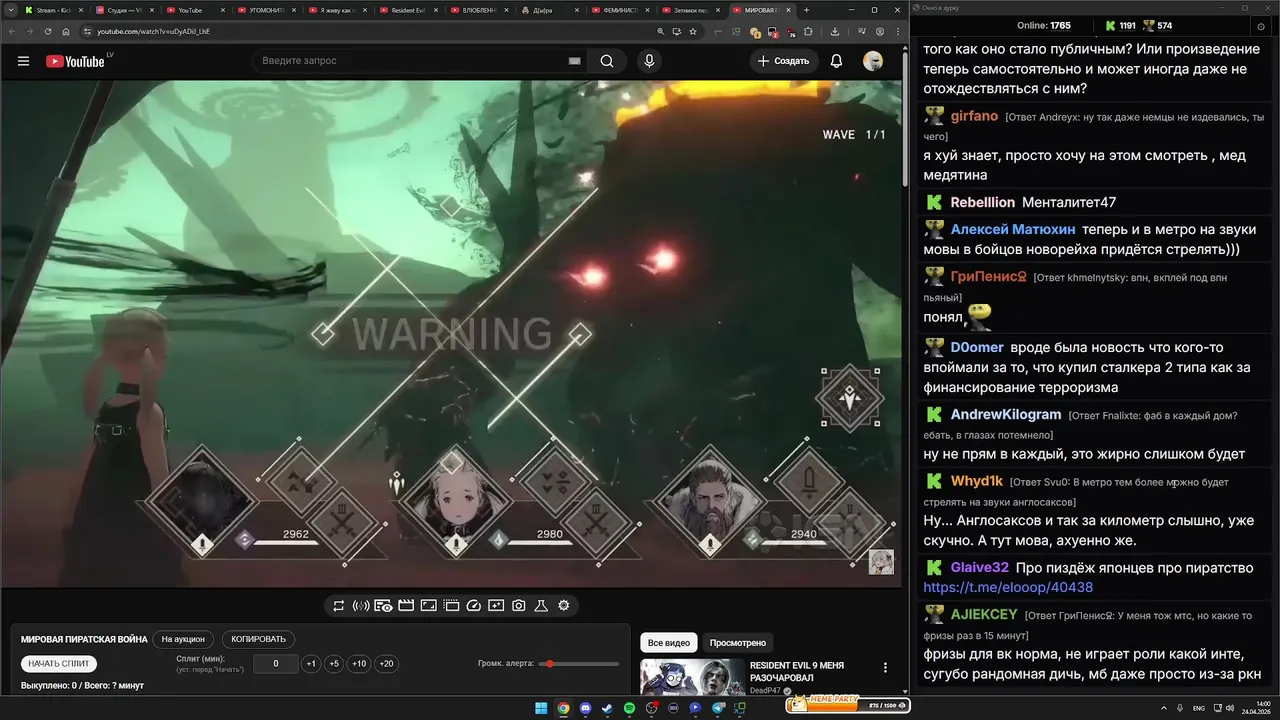Open the gear settings in video toolbar
The height and width of the screenshot is (720, 1280).
(x=564, y=606)
